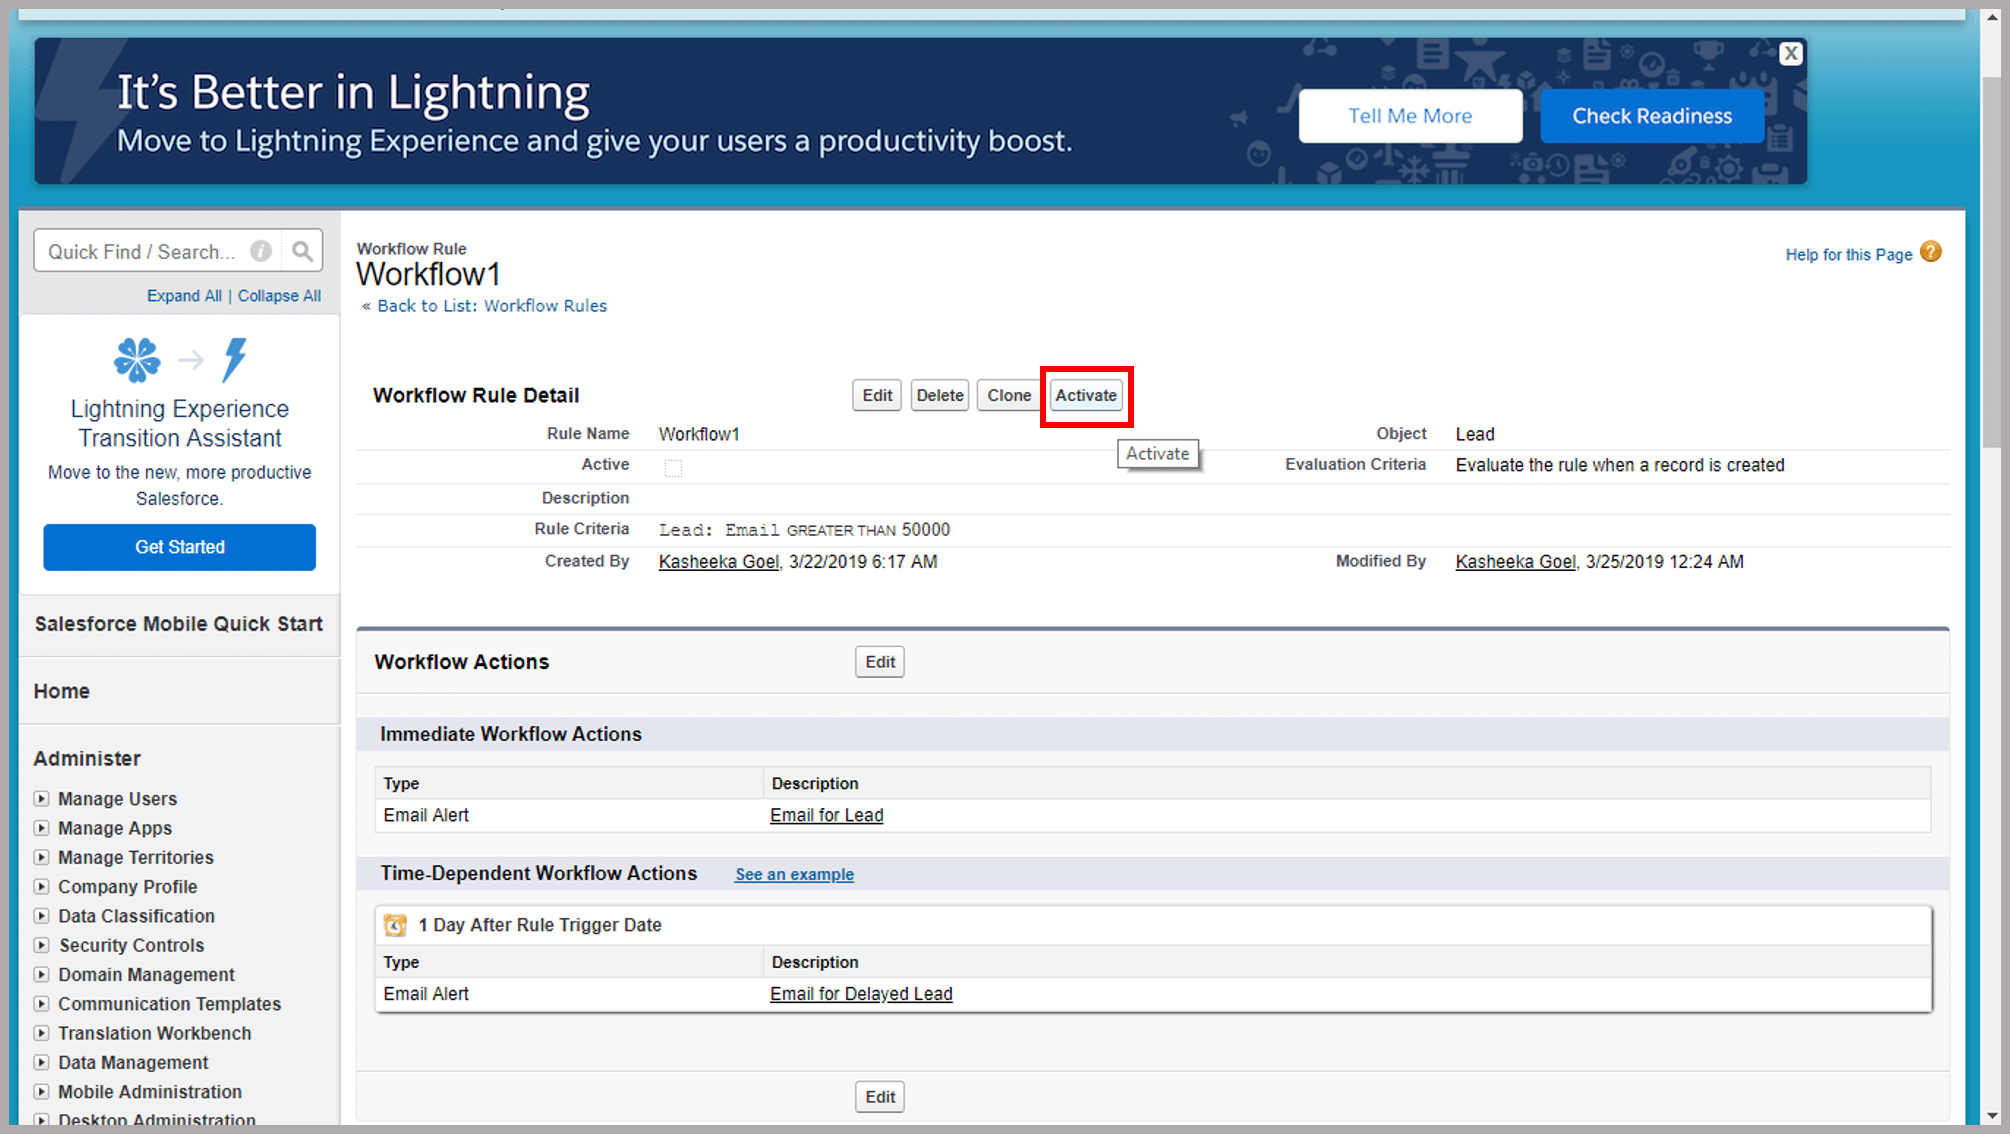
Task: Click the Edit button in Workflow Actions
Action: tap(879, 660)
